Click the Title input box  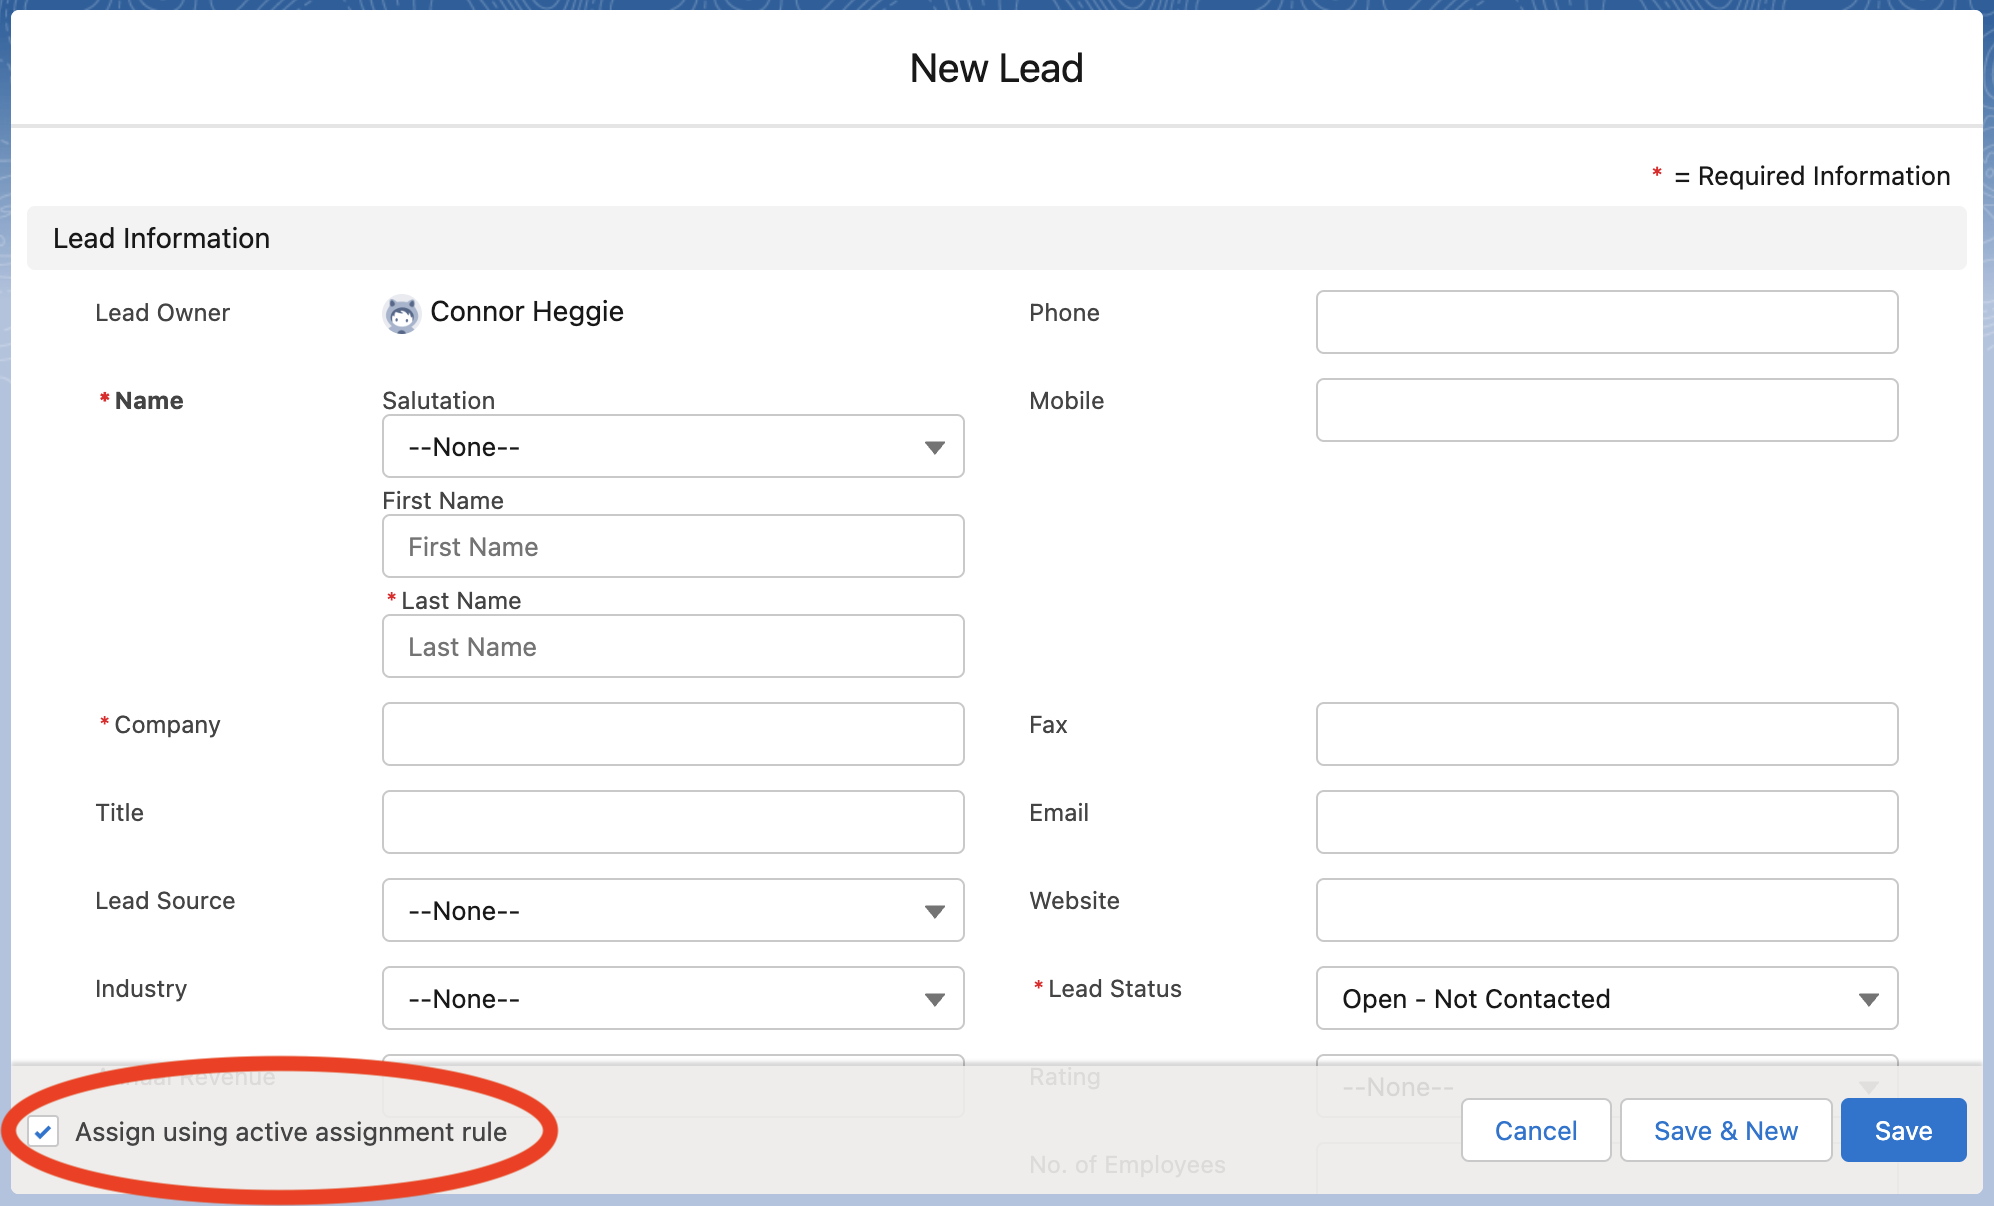click(x=672, y=823)
